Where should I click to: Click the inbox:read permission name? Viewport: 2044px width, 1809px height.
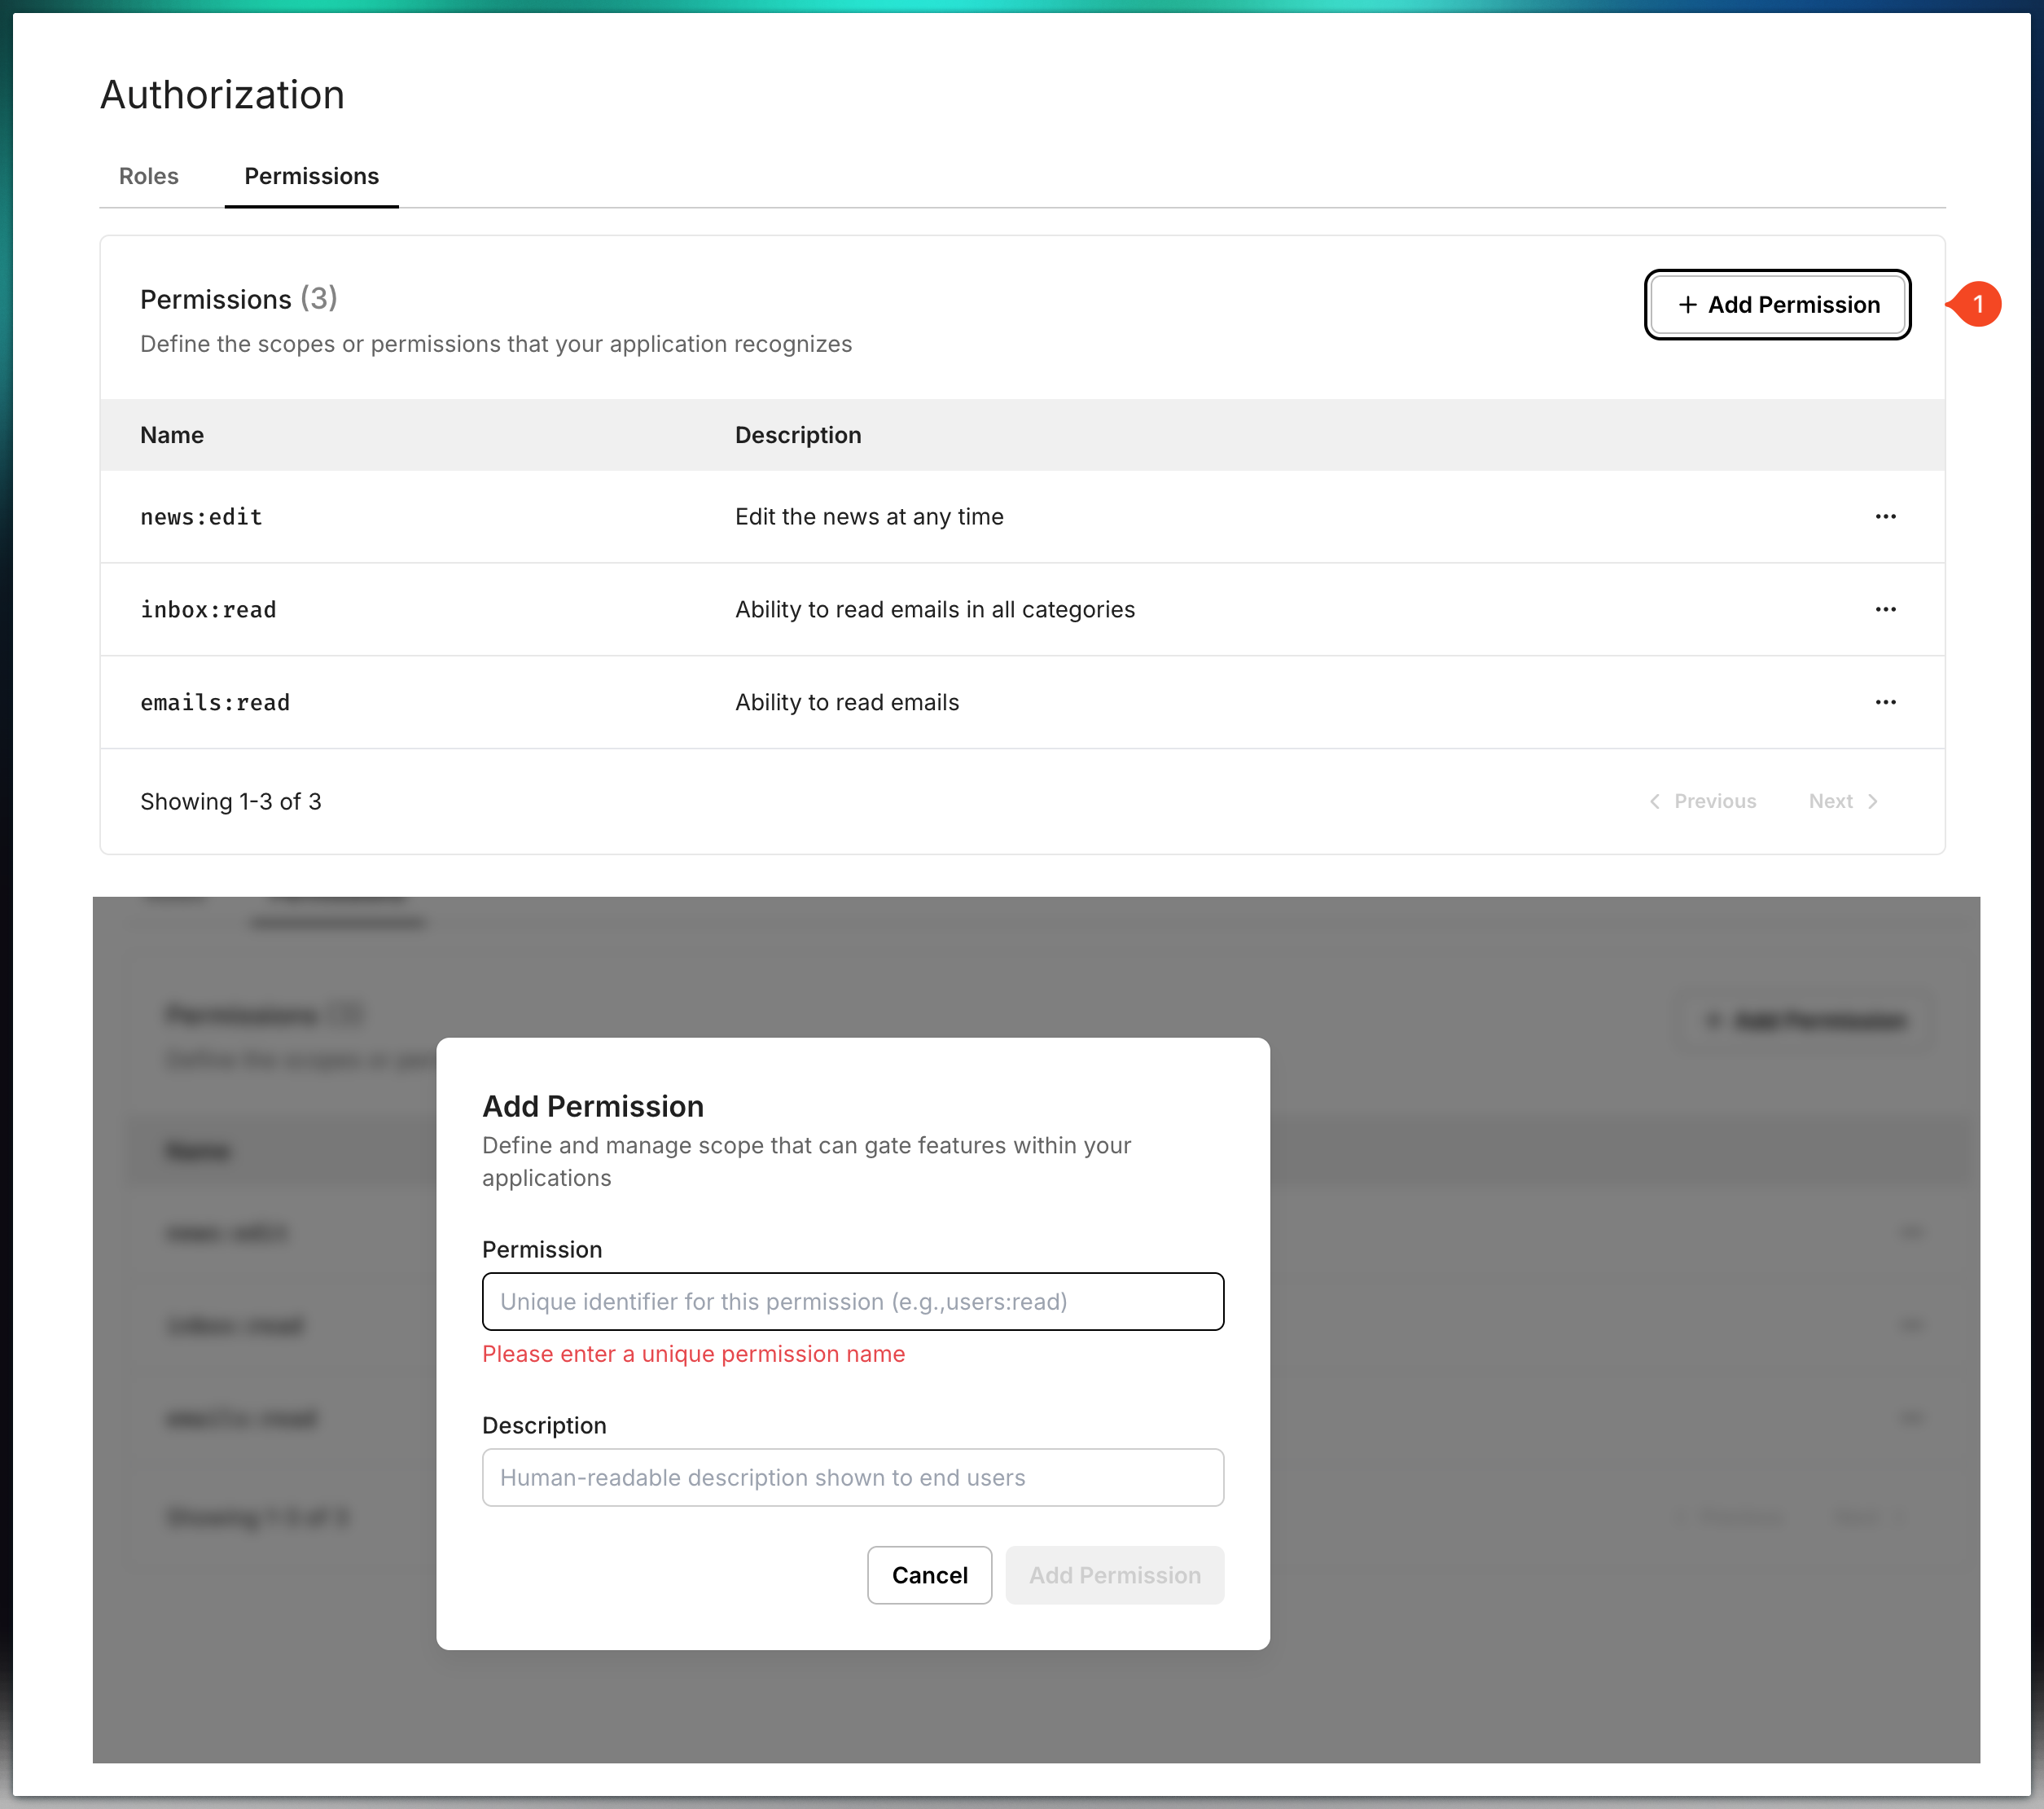(x=208, y=609)
